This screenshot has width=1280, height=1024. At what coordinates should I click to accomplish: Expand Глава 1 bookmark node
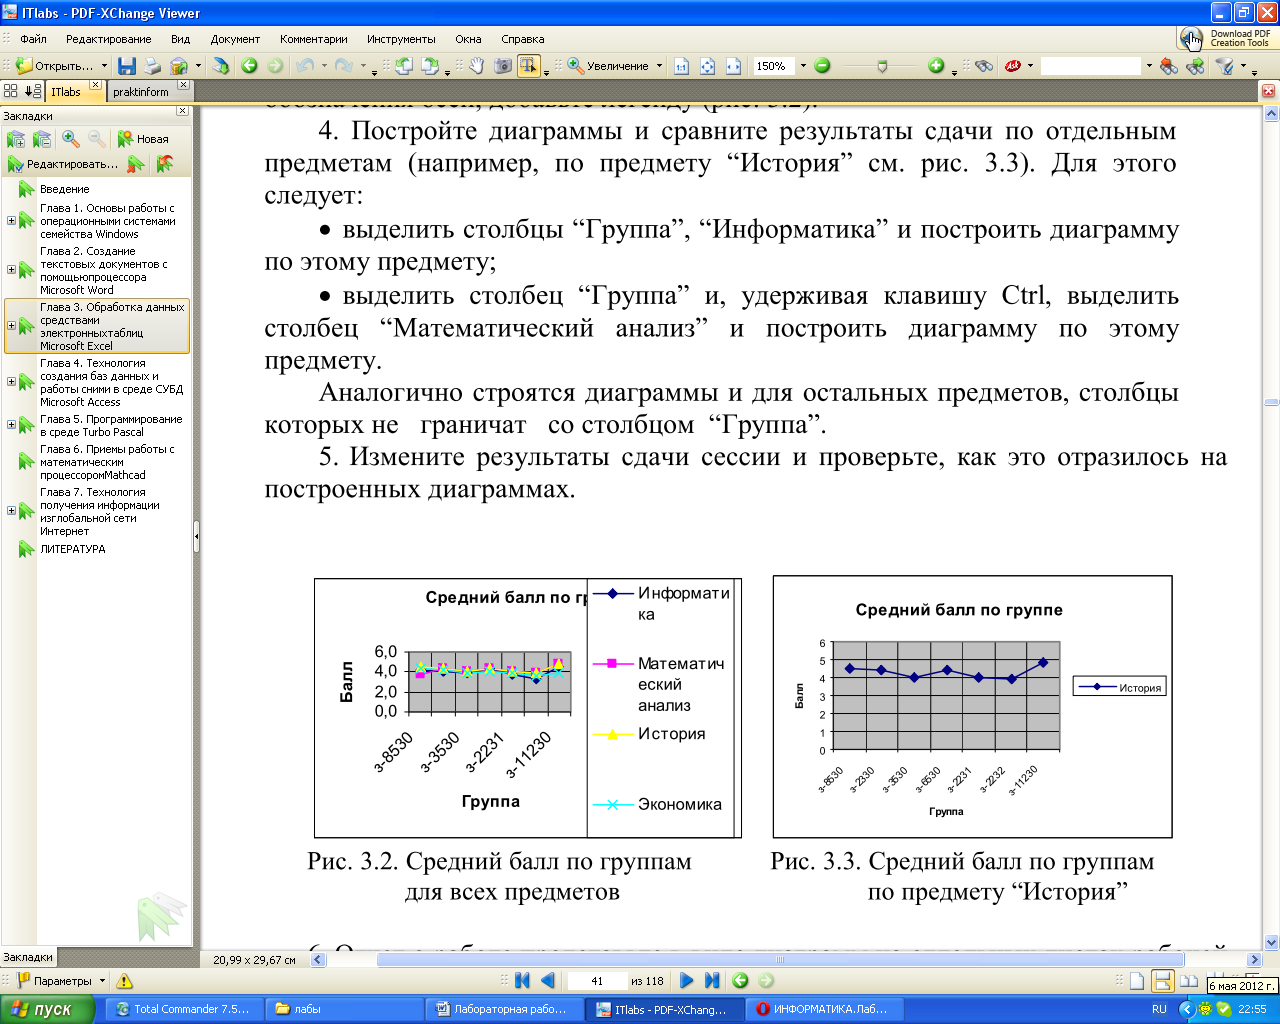pos(11,221)
